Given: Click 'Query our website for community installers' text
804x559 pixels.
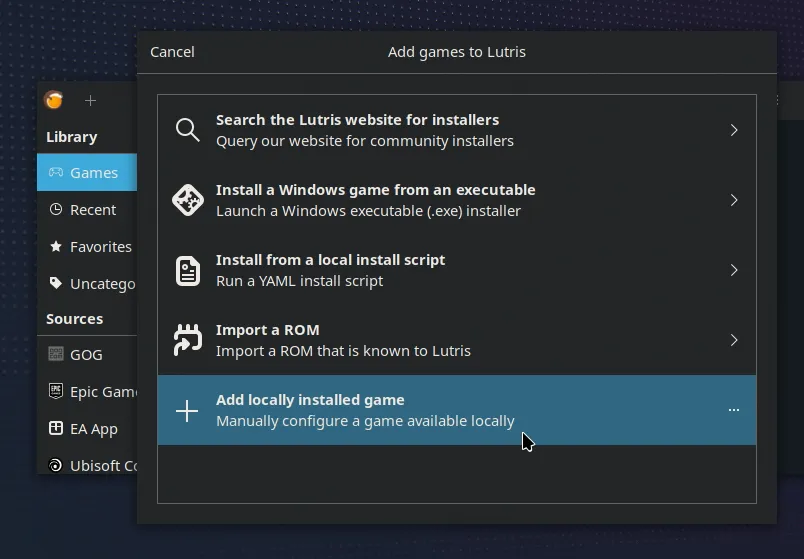Looking at the screenshot, I should coord(365,141).
